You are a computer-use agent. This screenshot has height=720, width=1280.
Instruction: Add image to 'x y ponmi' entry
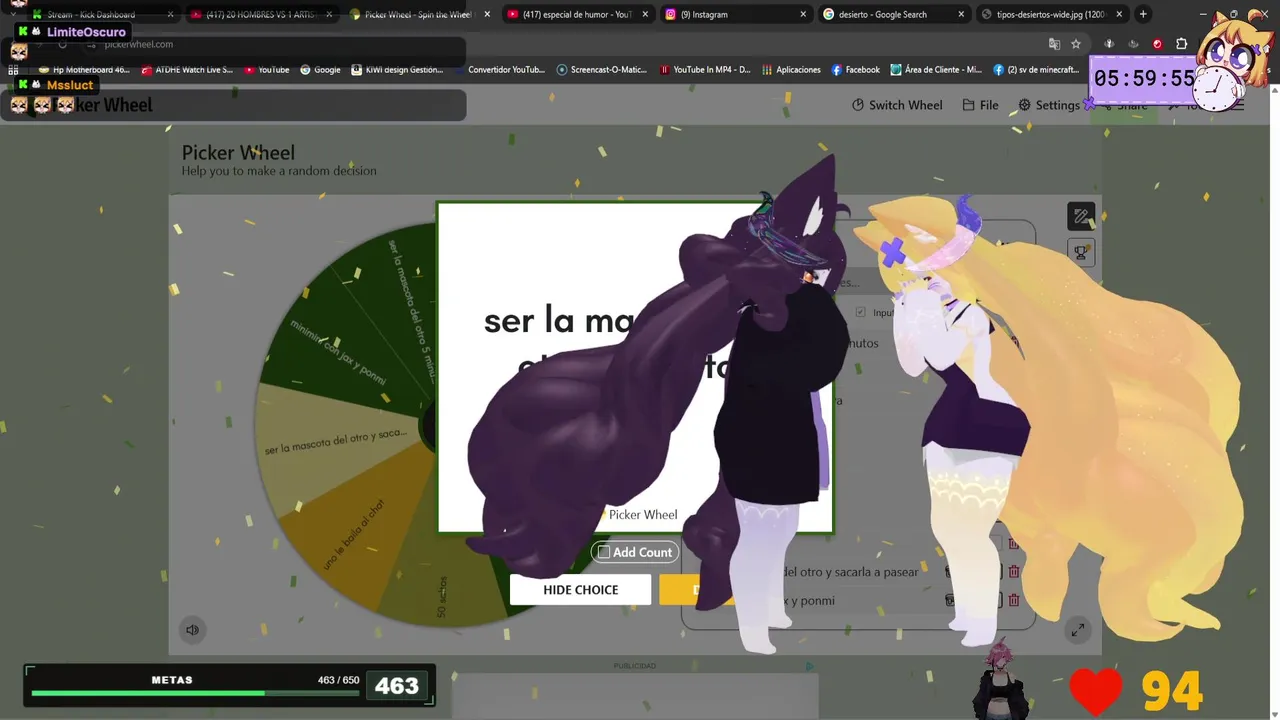click(x=950, y=600)
